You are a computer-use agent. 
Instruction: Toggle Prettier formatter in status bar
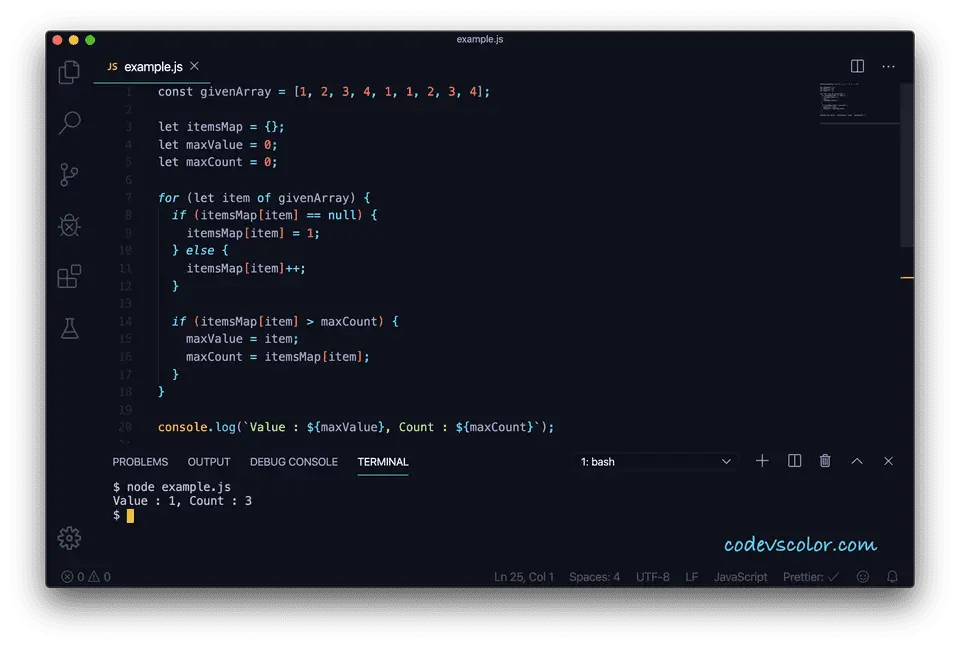click(x=809, y=577)
